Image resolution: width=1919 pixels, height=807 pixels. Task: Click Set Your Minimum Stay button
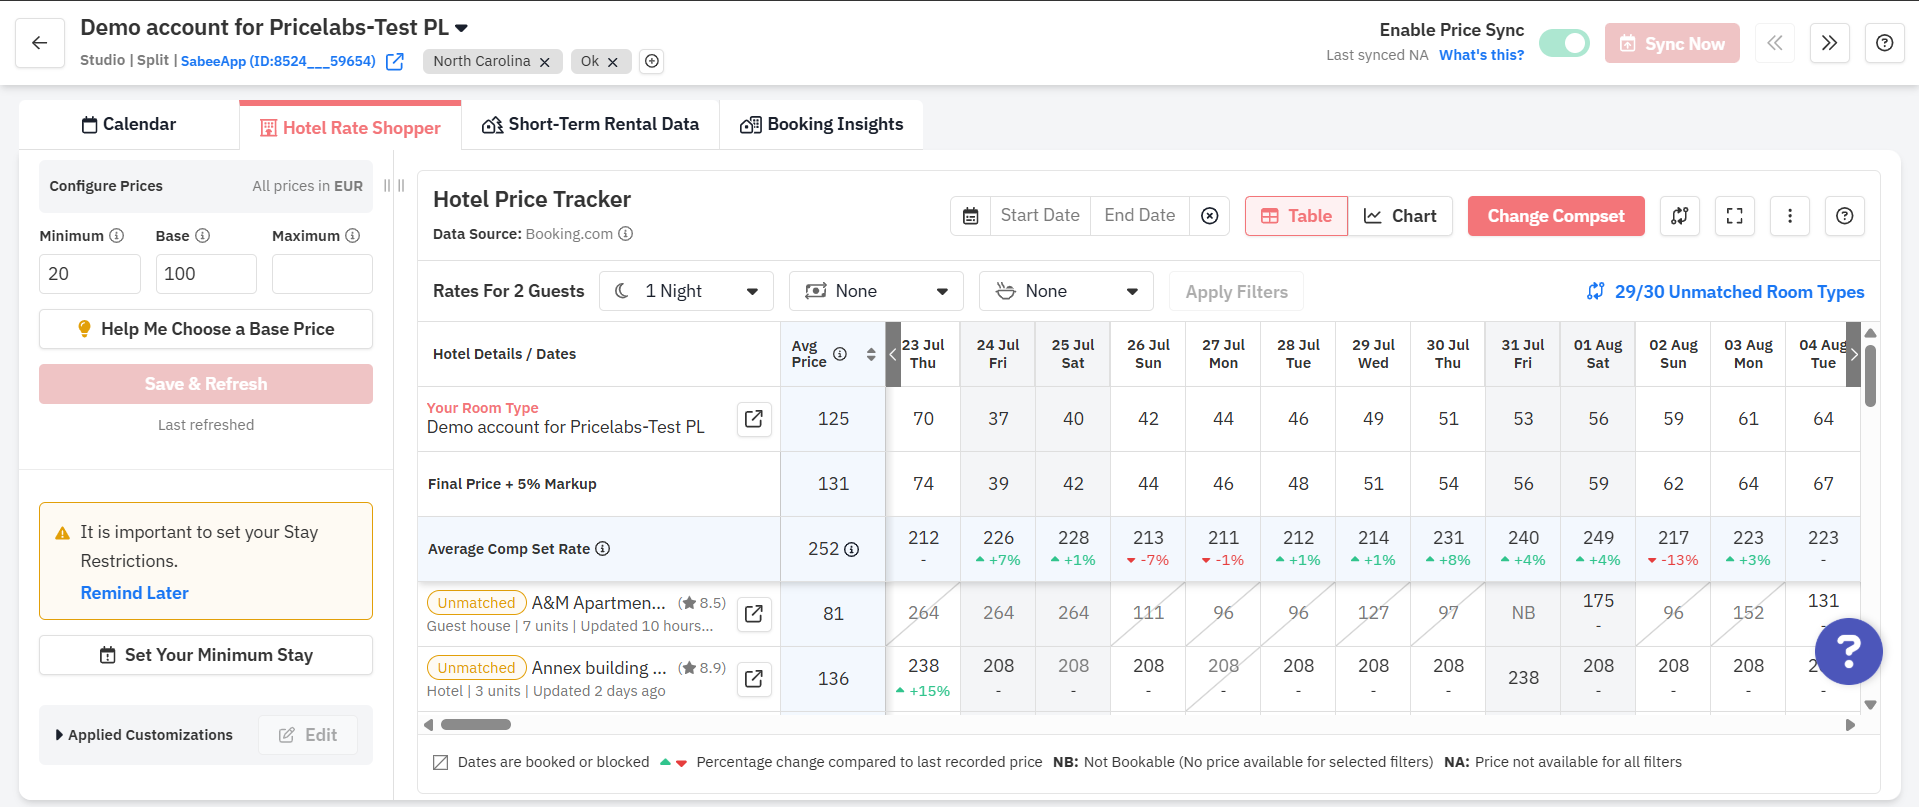206,655
